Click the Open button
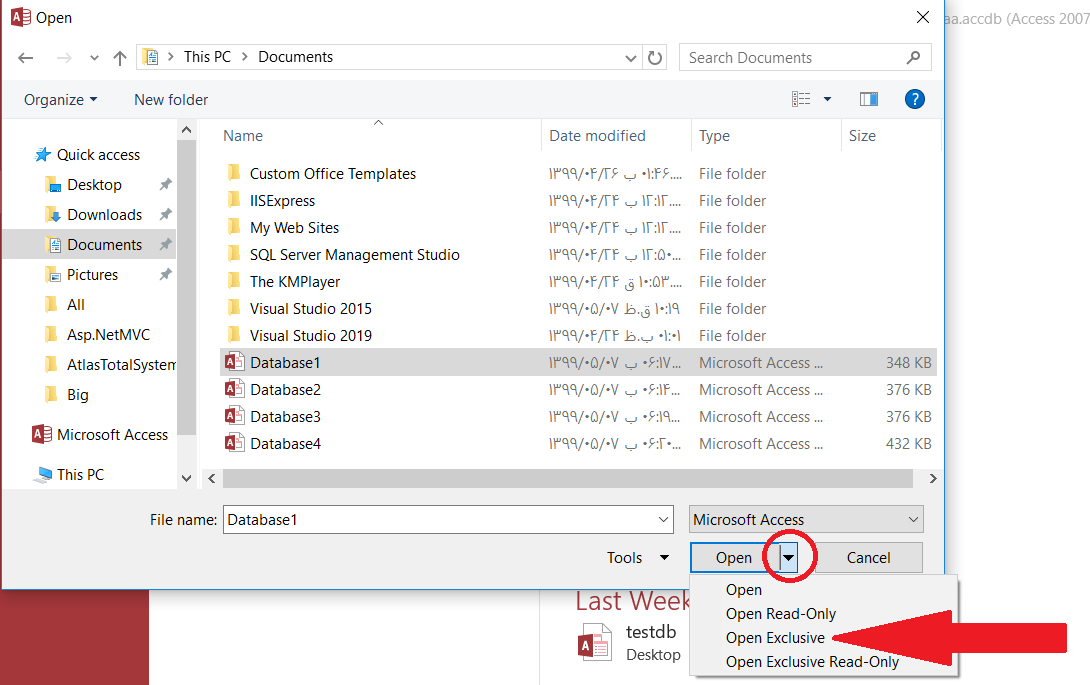 click(734, 558)
